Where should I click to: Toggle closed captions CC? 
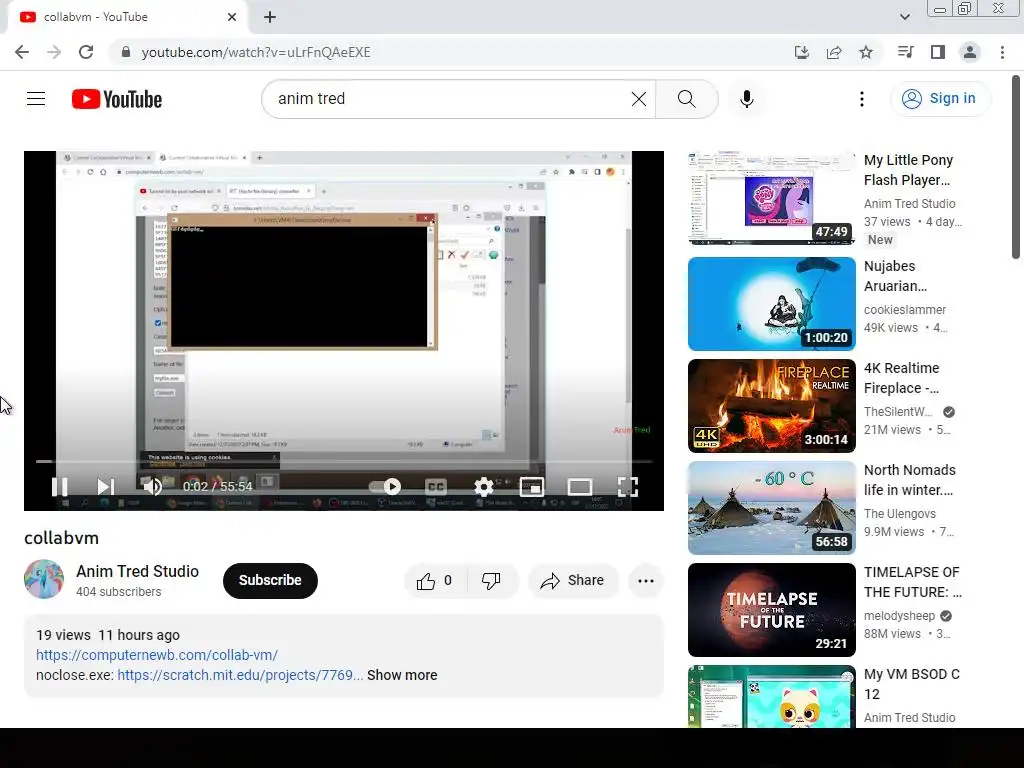[436, 487]
